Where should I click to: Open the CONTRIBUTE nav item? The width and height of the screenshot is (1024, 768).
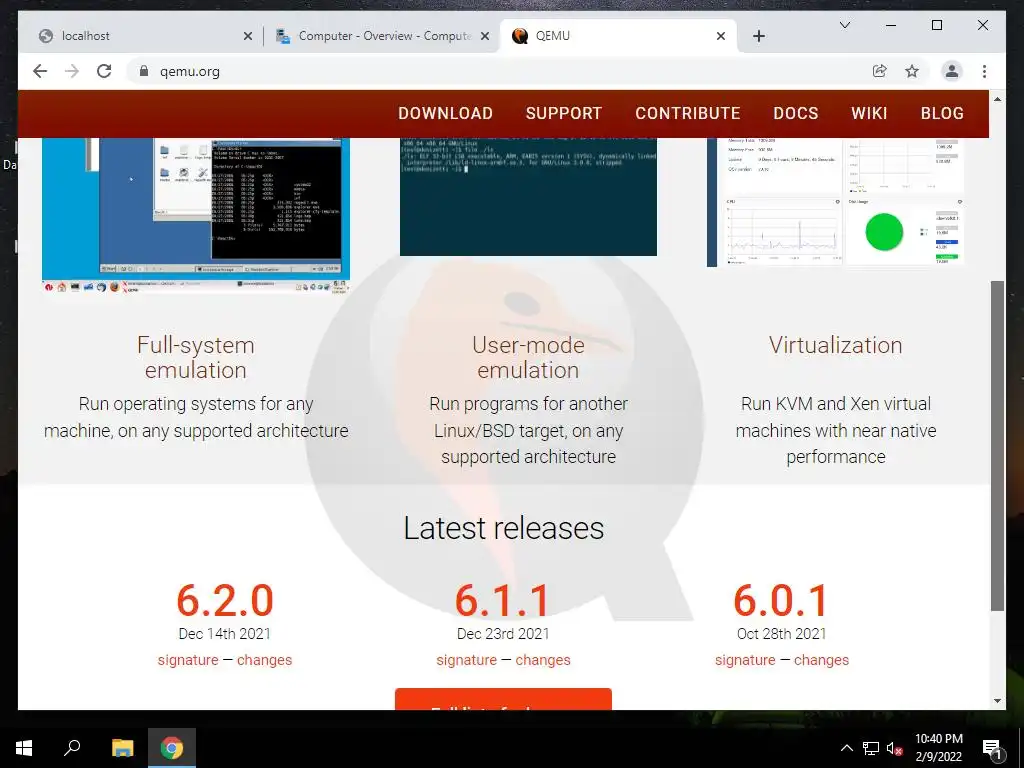[x=688, y=113]
